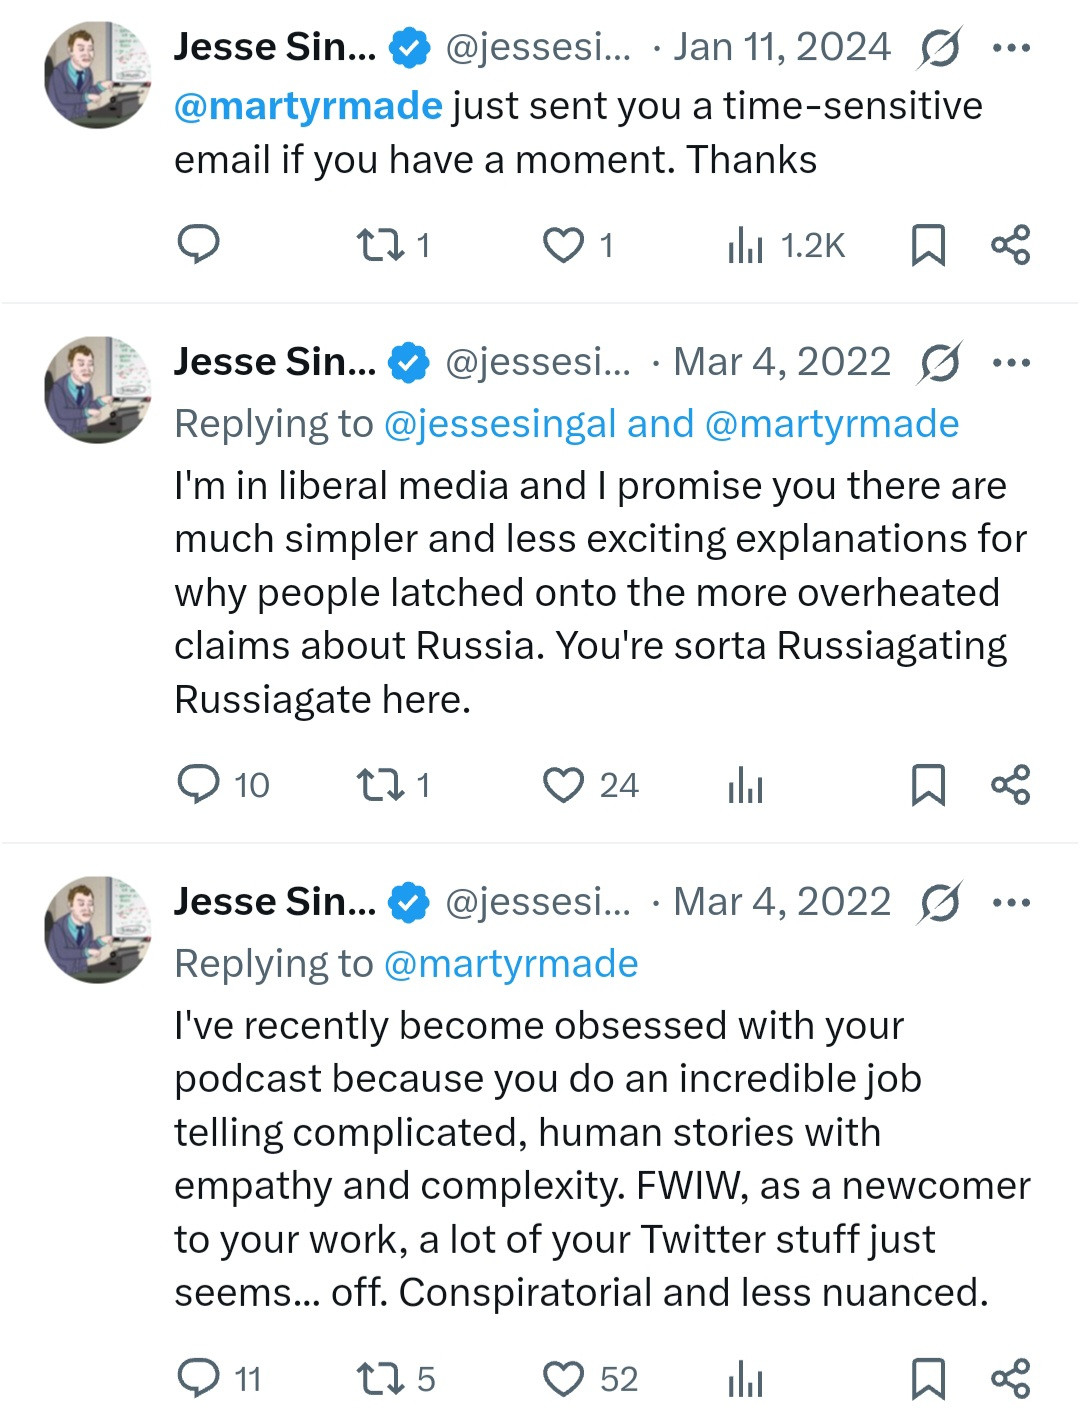The image size is (1080, 1426).
Task: Like the Jan 11, 2024 tweet
Action: tap(563, 244)
